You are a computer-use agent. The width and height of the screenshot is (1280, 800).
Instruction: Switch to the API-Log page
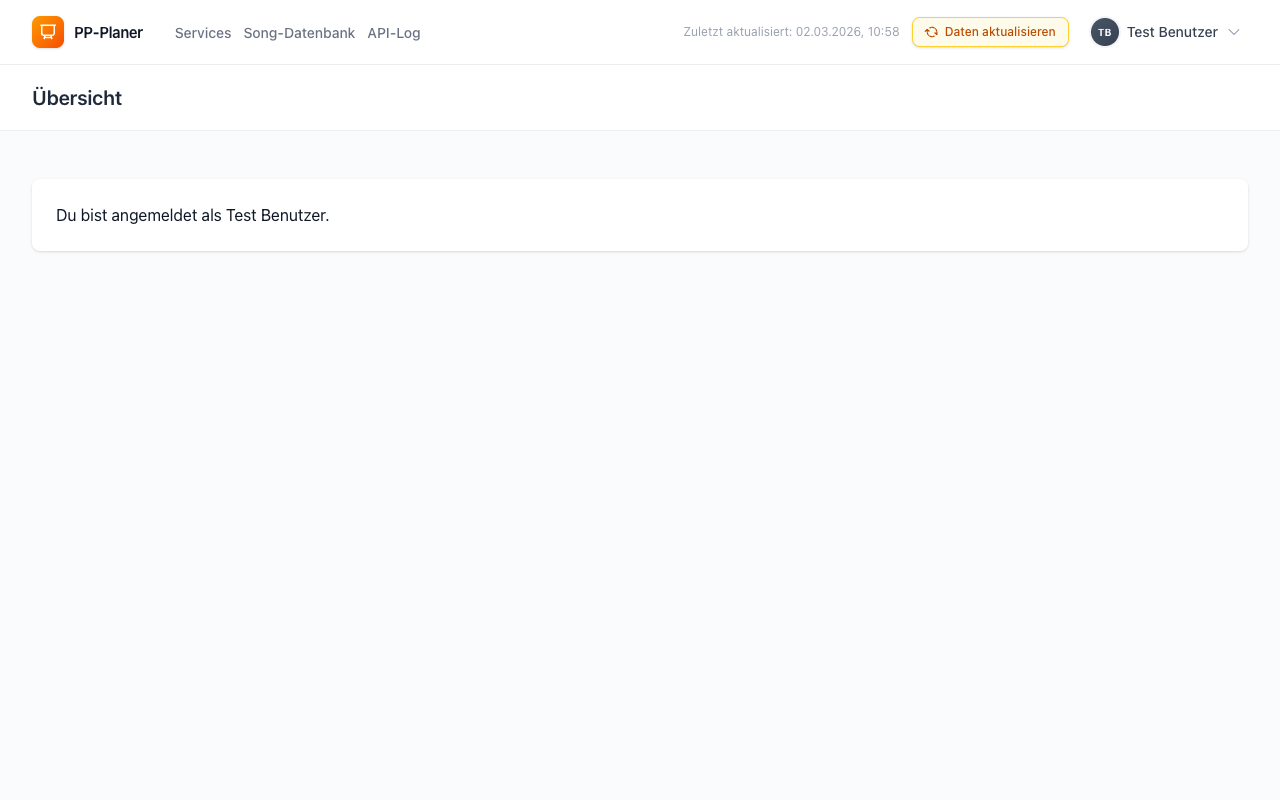pyautogui.click(x=394, y=33)
